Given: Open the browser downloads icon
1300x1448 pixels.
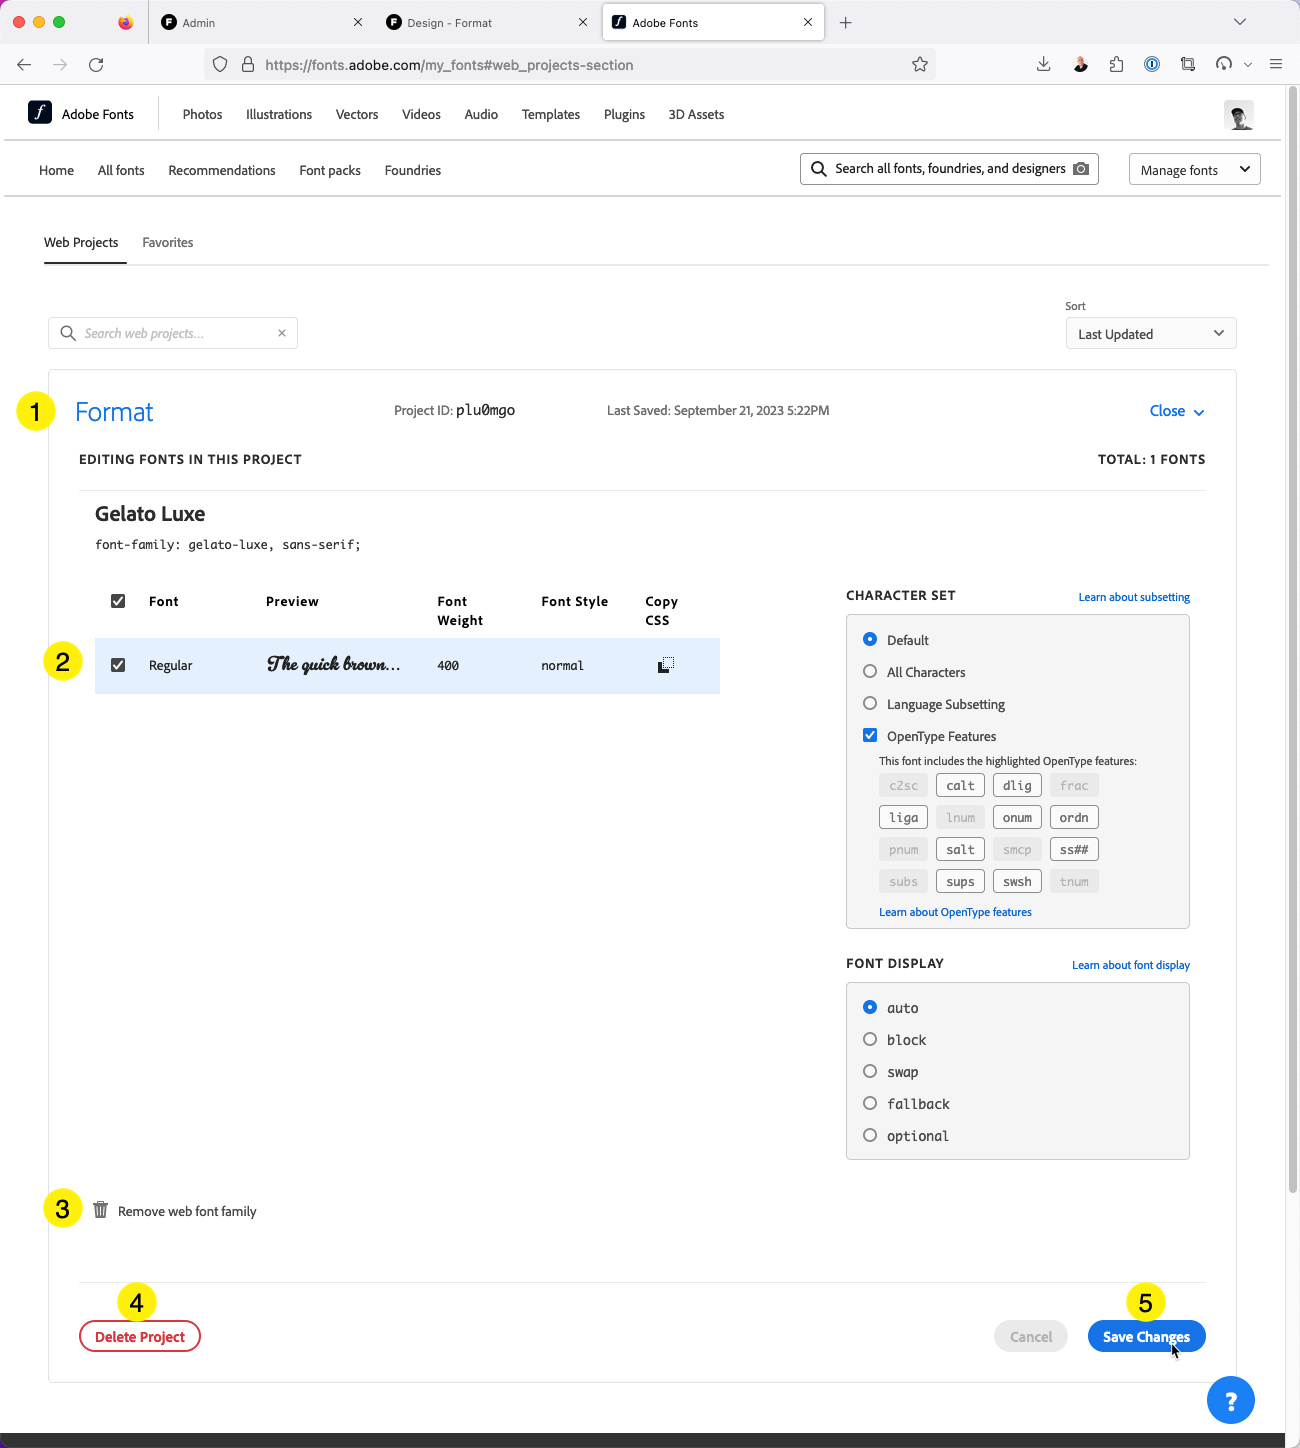Looking at the screenshot, I should 1043,65.
